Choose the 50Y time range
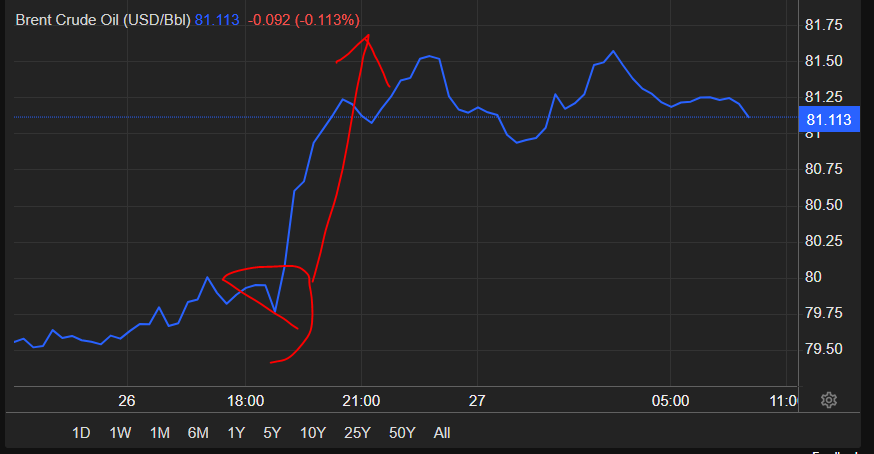Viewport: 874px width, 454px height. point(402,433)
